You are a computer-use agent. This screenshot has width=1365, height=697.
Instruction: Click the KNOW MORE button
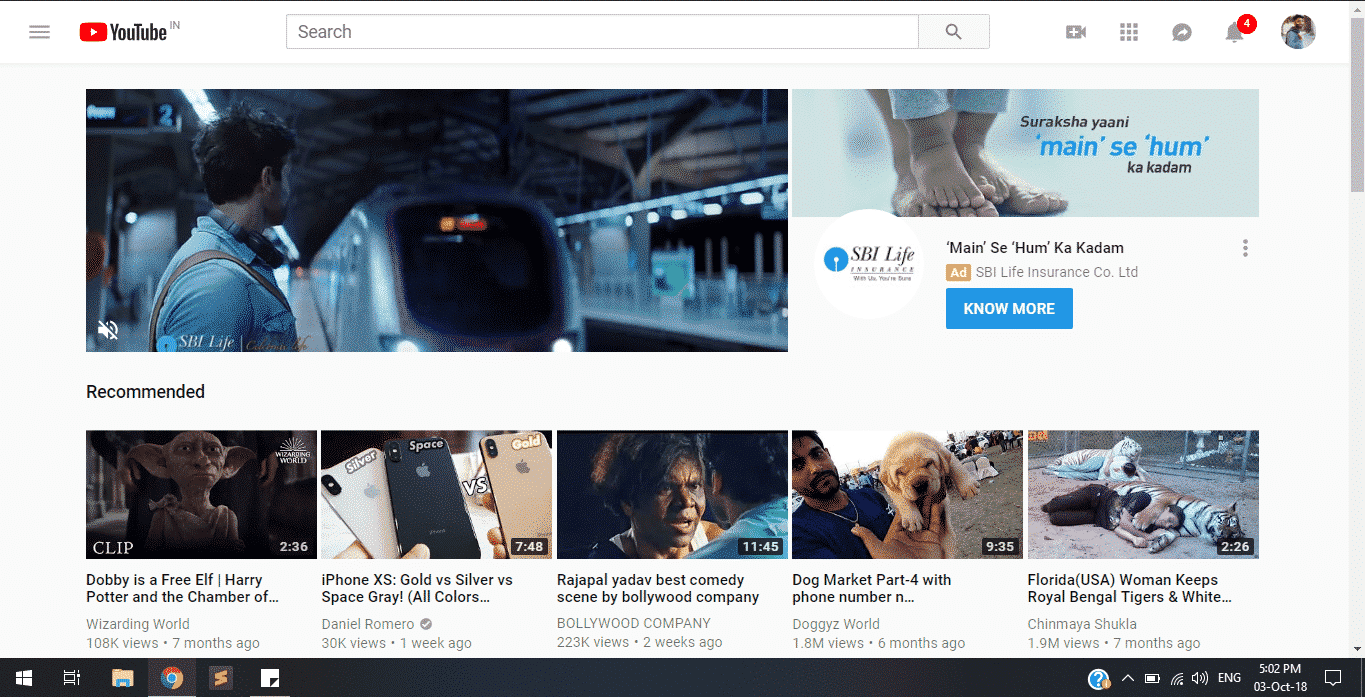(x=1009, y=309)
